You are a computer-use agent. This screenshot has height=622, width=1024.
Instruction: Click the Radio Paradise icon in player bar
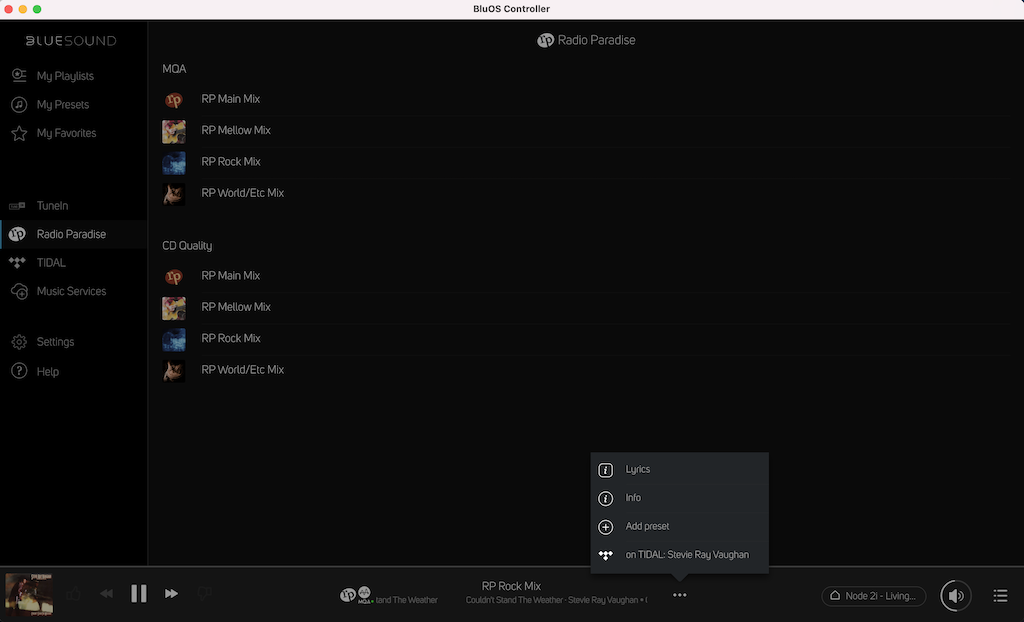348,595
